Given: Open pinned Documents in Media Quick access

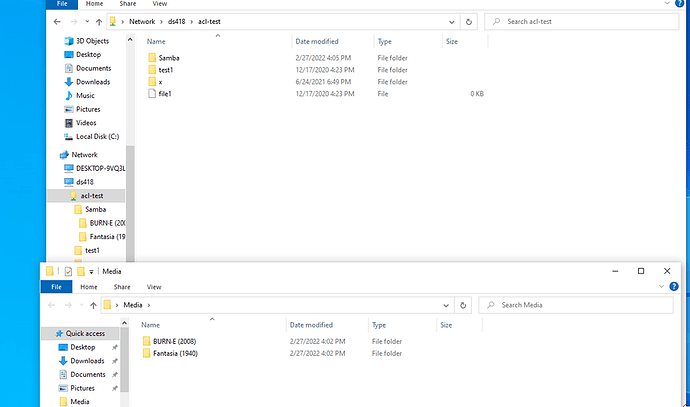Looking at the screenshot, I should pyautogui.click(x=88, y=374).
